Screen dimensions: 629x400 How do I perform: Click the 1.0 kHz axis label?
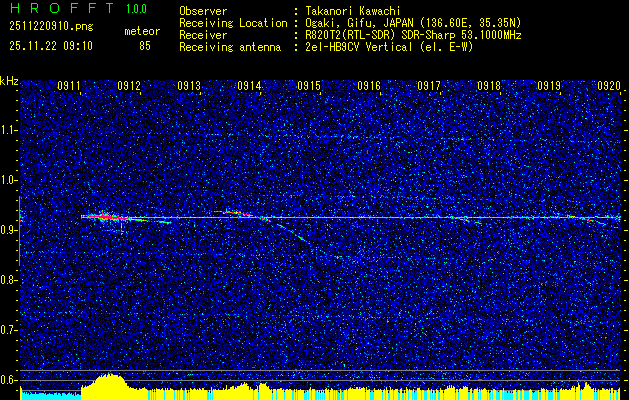pos(8,180)
